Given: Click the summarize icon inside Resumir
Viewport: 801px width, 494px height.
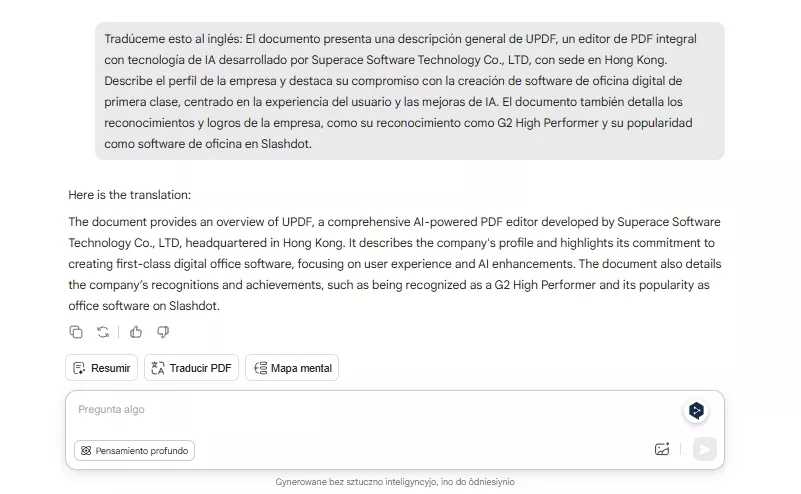Looking at the screenshot, I should (79, 368).
